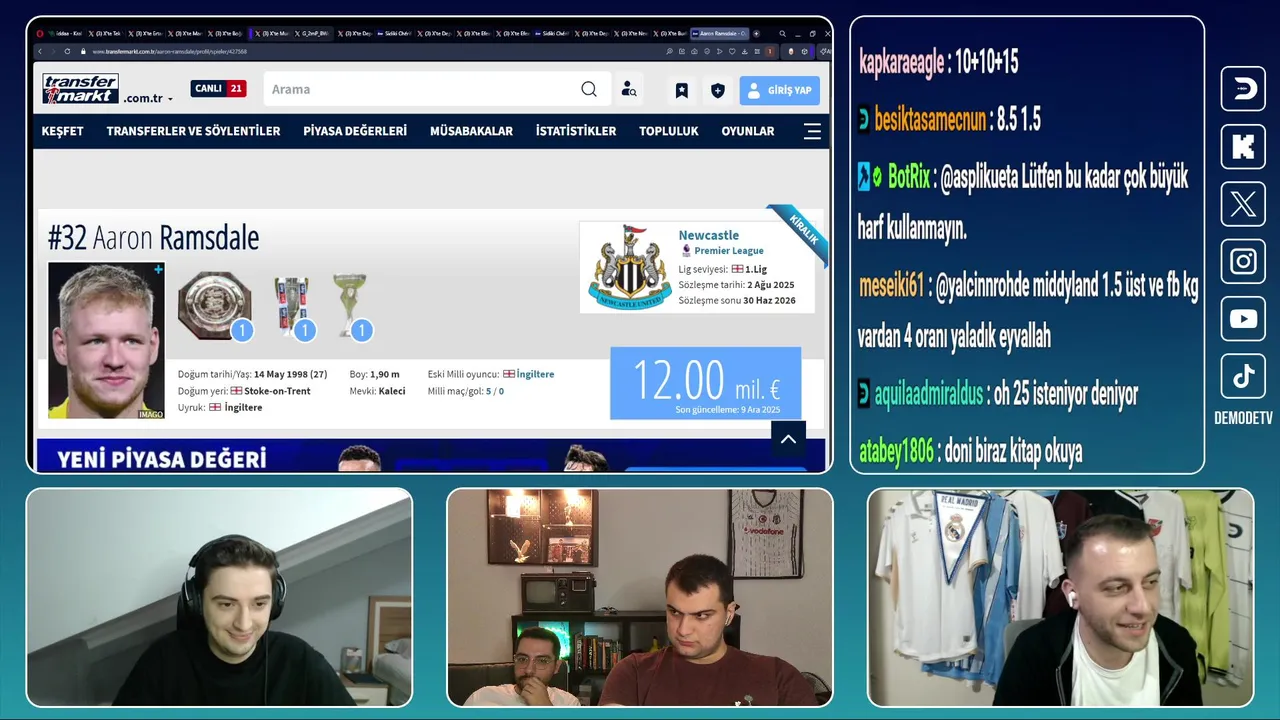Click chat username kapkaraeagle
The image size is (1280, 720).
tap(901, 63)
